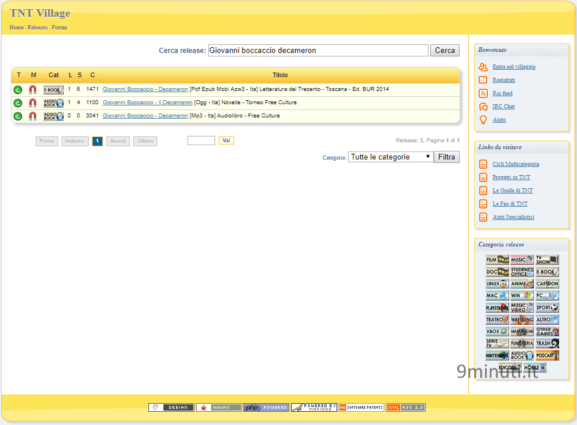The image size is (577, 425).
Task: Click the magnet icon of the Ogg Novelle release
Action: 33,103
